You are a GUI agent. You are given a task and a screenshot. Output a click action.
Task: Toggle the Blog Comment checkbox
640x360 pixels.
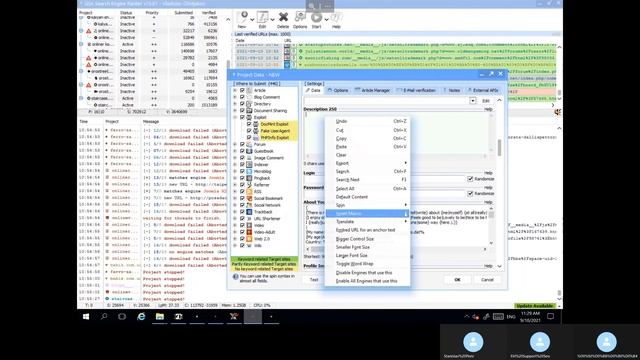coord(242,97)
